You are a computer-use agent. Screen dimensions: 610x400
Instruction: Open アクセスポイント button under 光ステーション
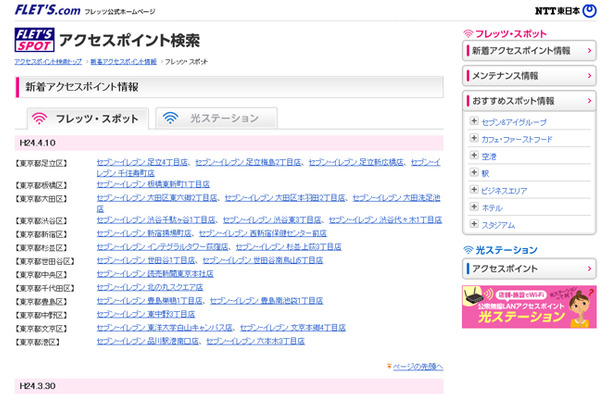529,268
